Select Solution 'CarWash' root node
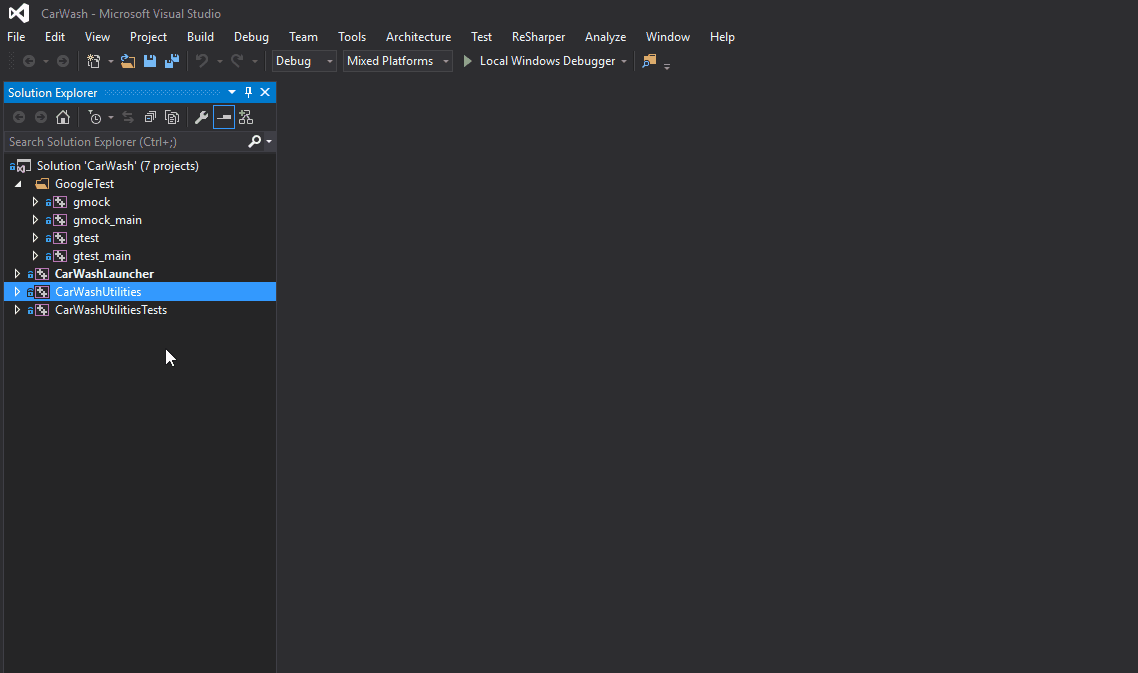This screenshot has height=673, width=1138. click(118, 166)
